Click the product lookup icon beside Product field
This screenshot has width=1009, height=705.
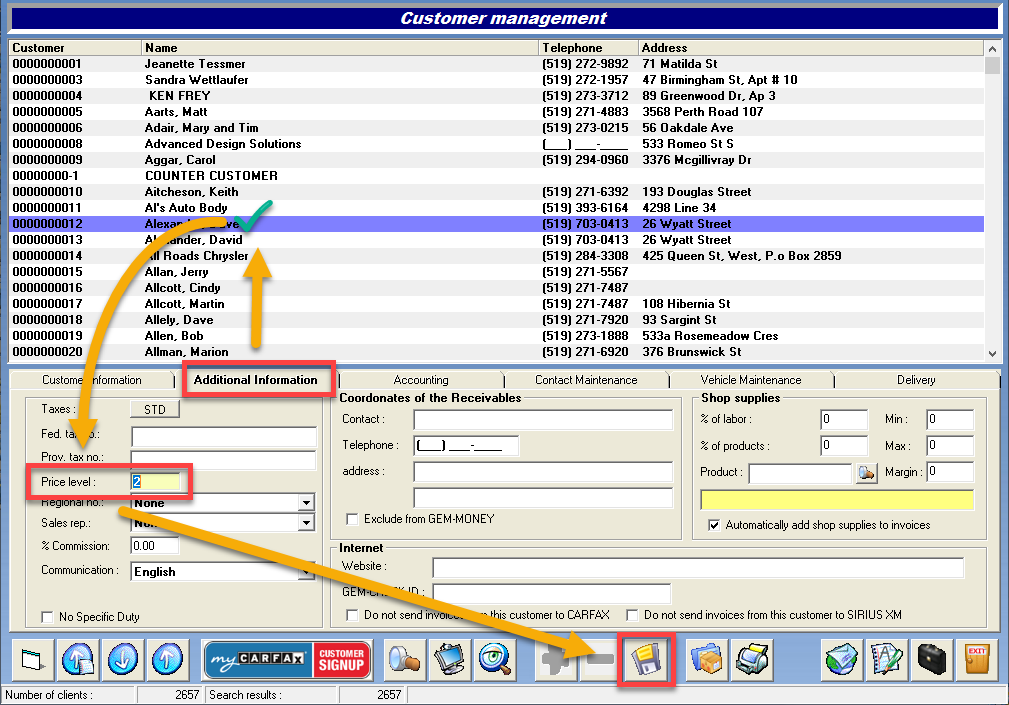click(866, 473)
